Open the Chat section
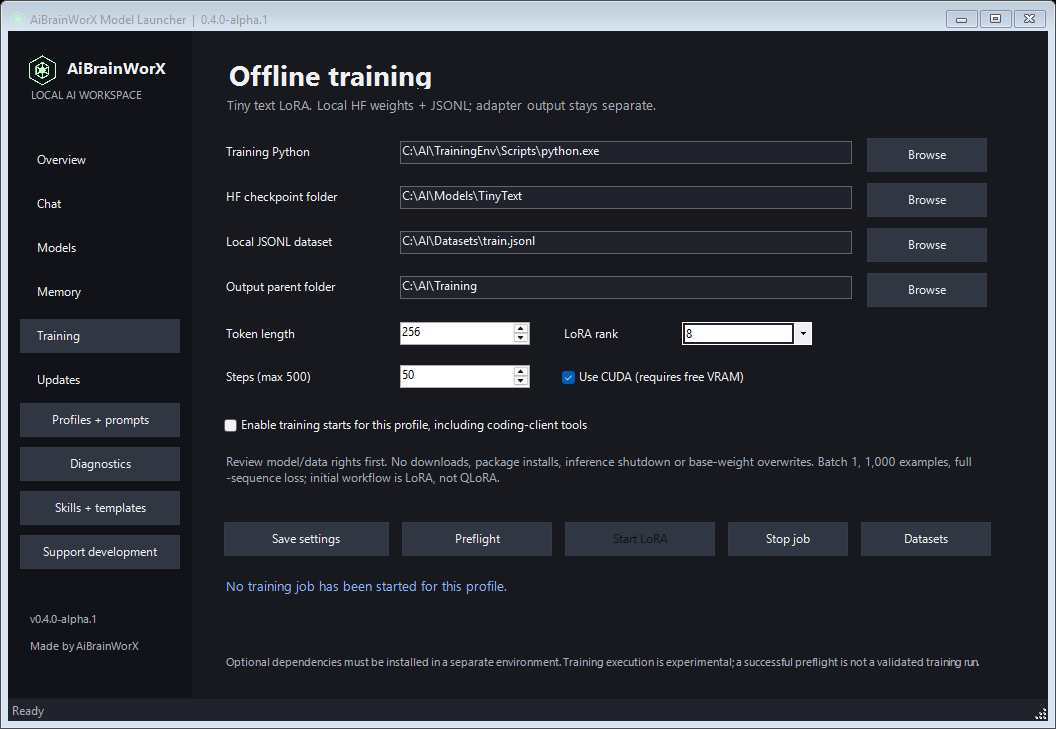Viewport: 1056px width, 729px height. [49, 203]
